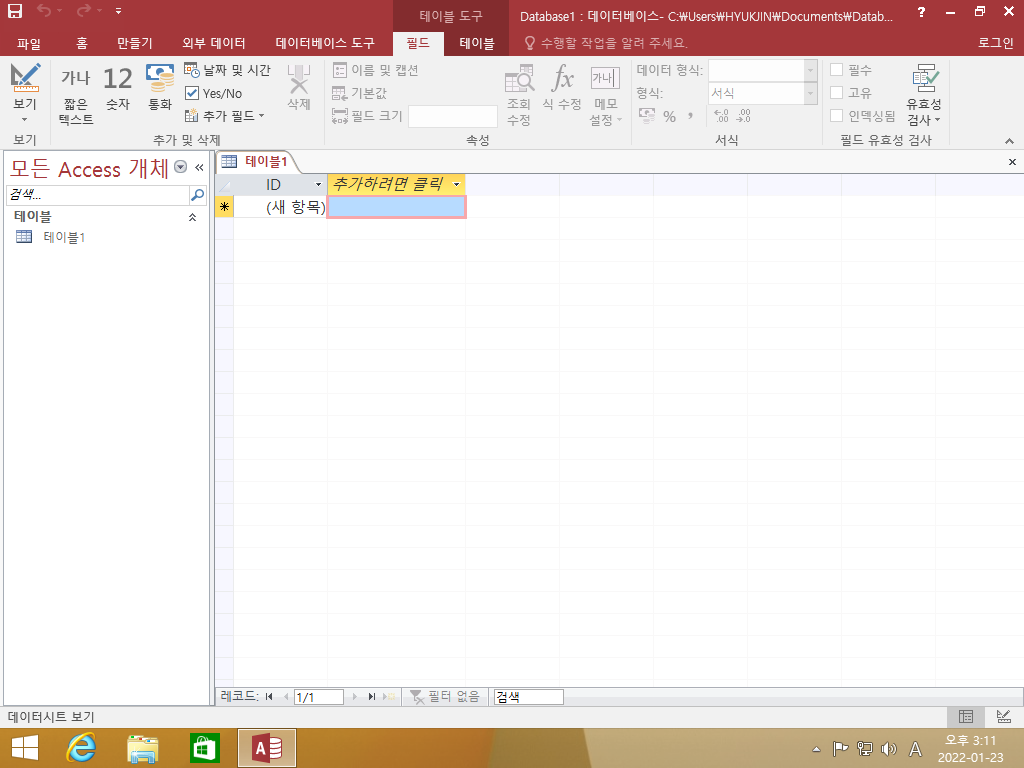Collapse navigation pane with shutter button
This screenshot has width=1024, height=768.
199,167
